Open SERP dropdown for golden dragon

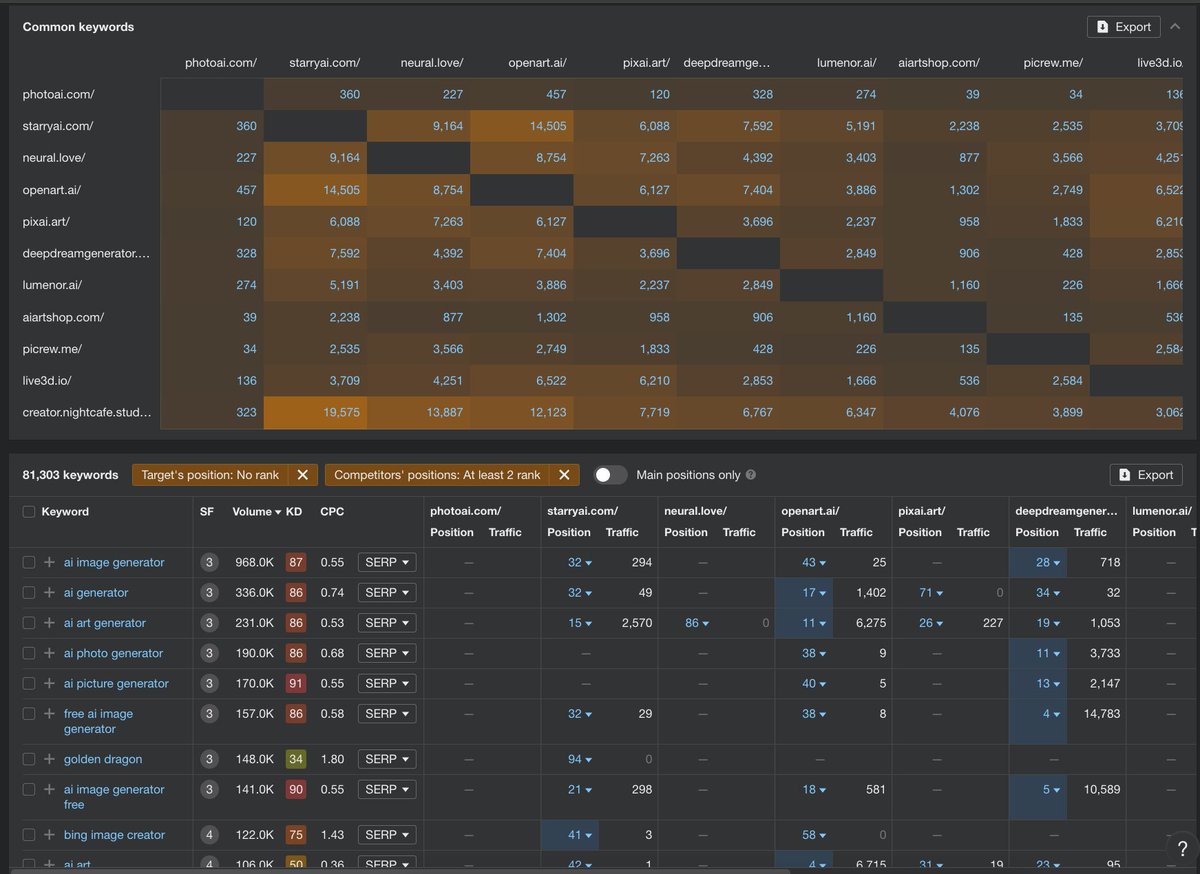tap(387, 759)
